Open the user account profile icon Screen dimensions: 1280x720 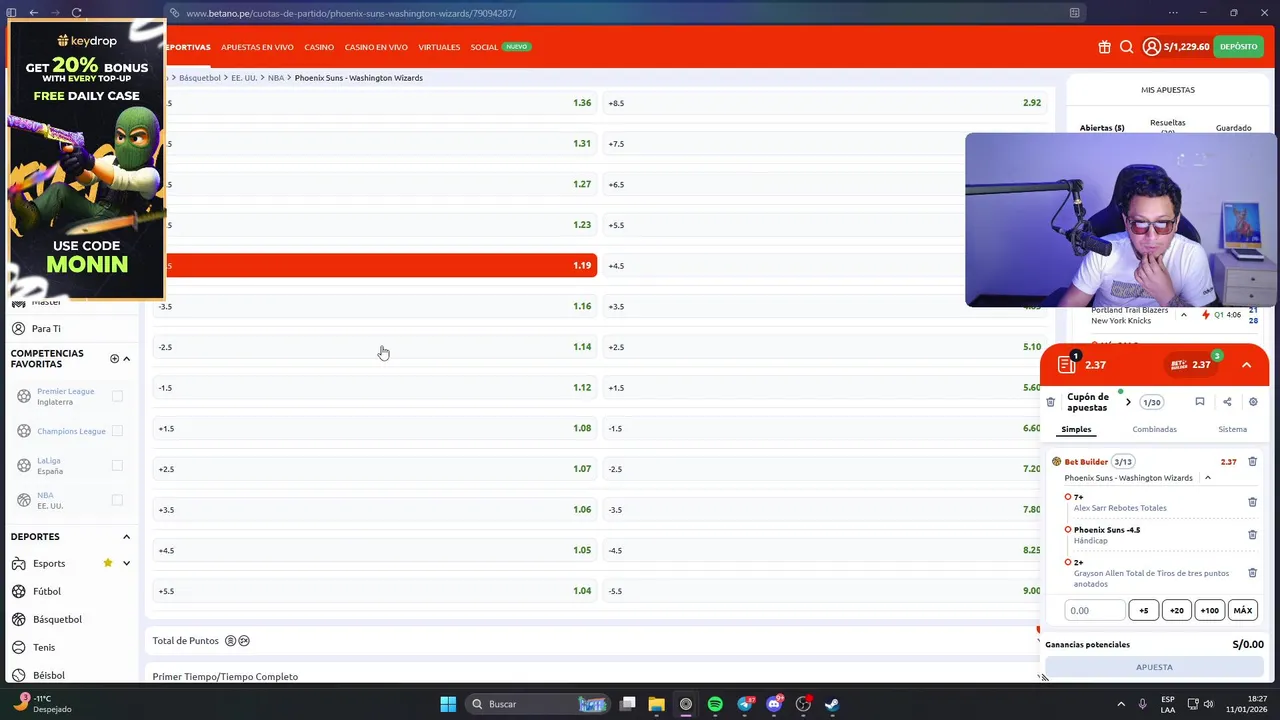1151,47
